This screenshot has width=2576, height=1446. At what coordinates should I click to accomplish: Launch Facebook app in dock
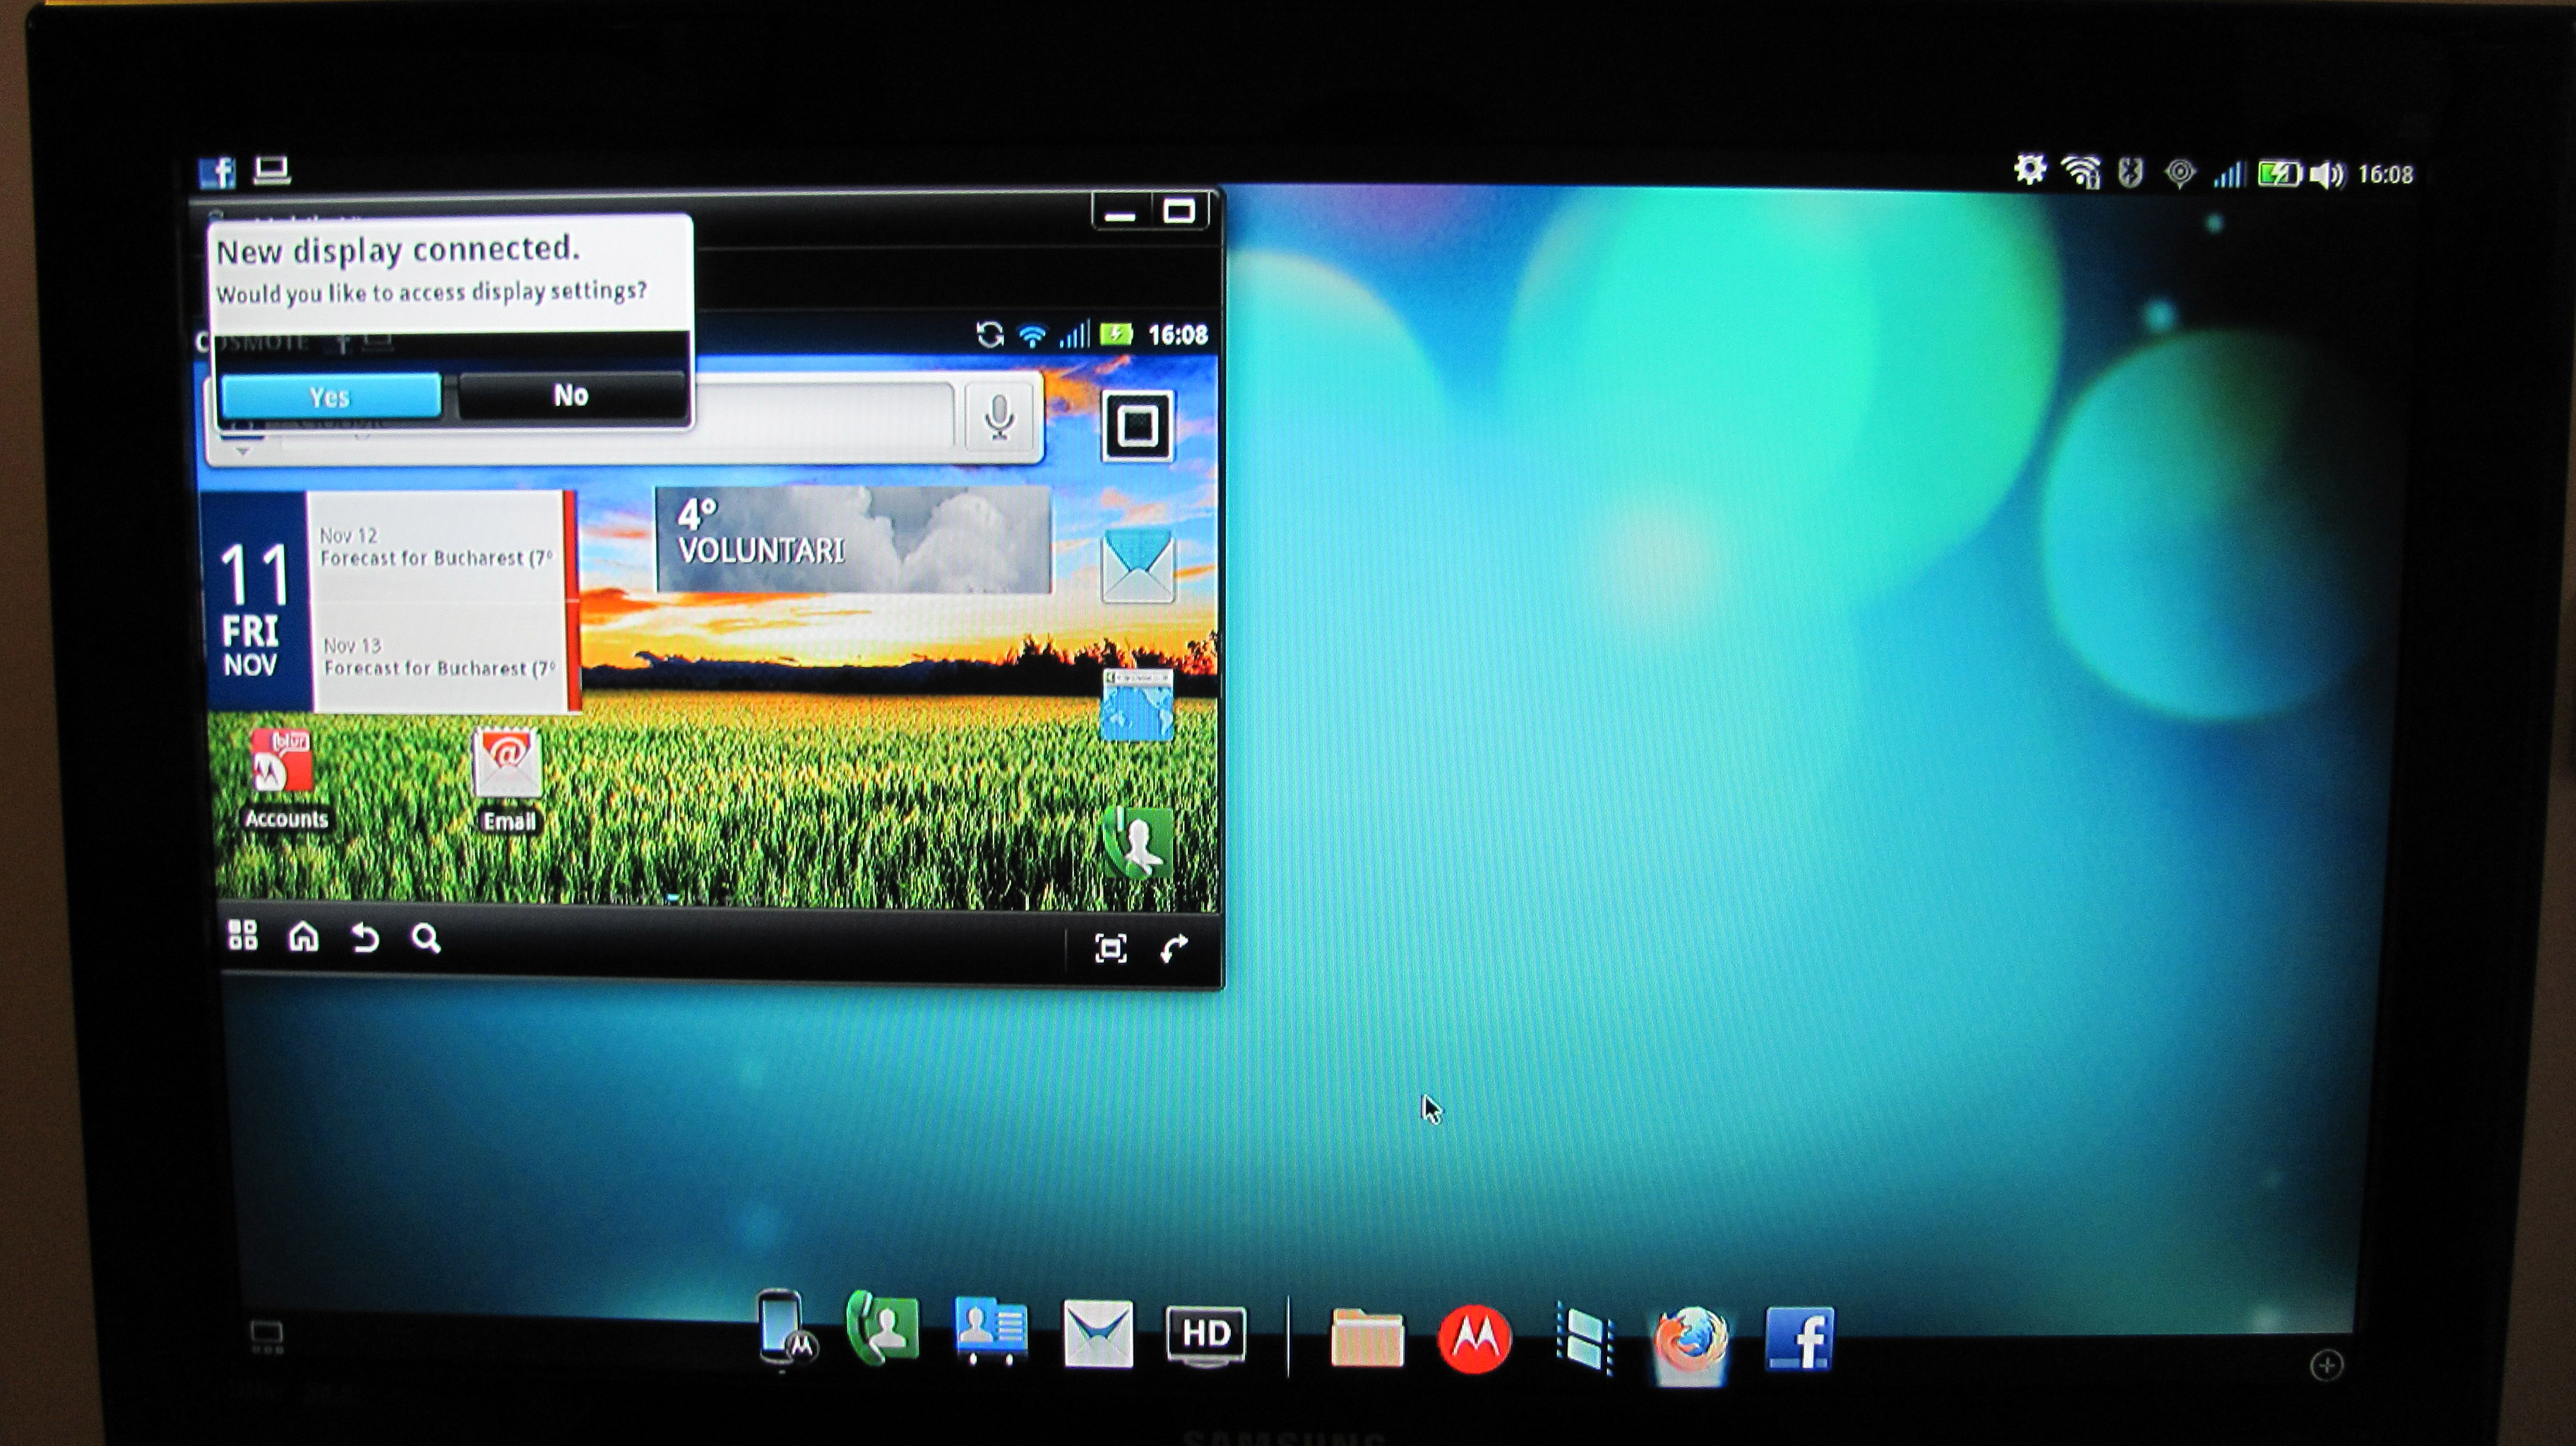coord(1800,1338)
